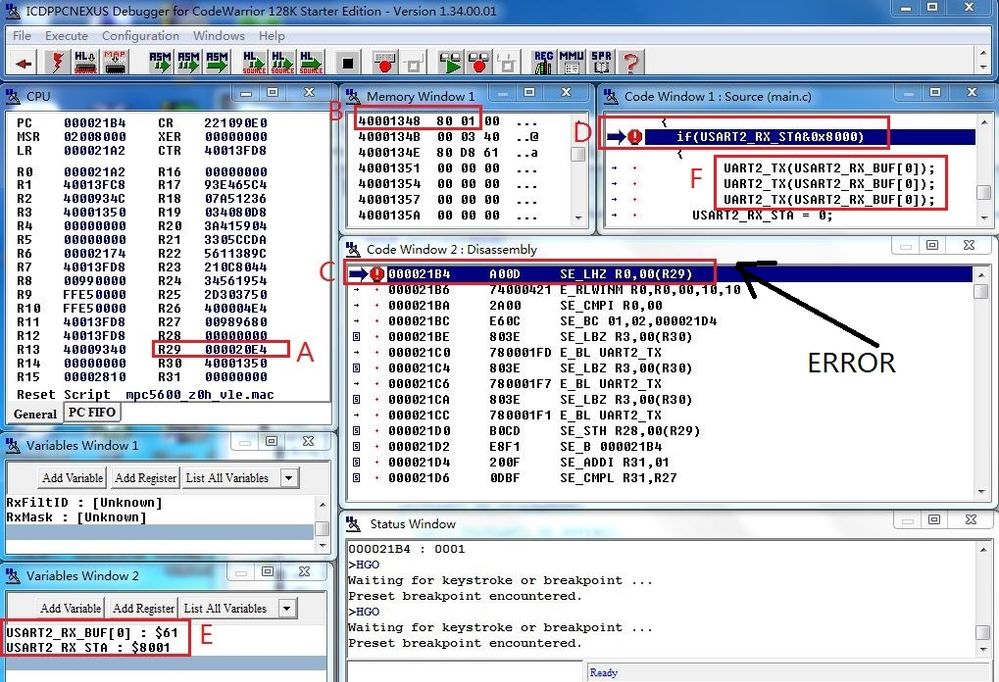Open the File menu
The height and width of the screenshot is (682, 999).
click(x=22, y=36)
